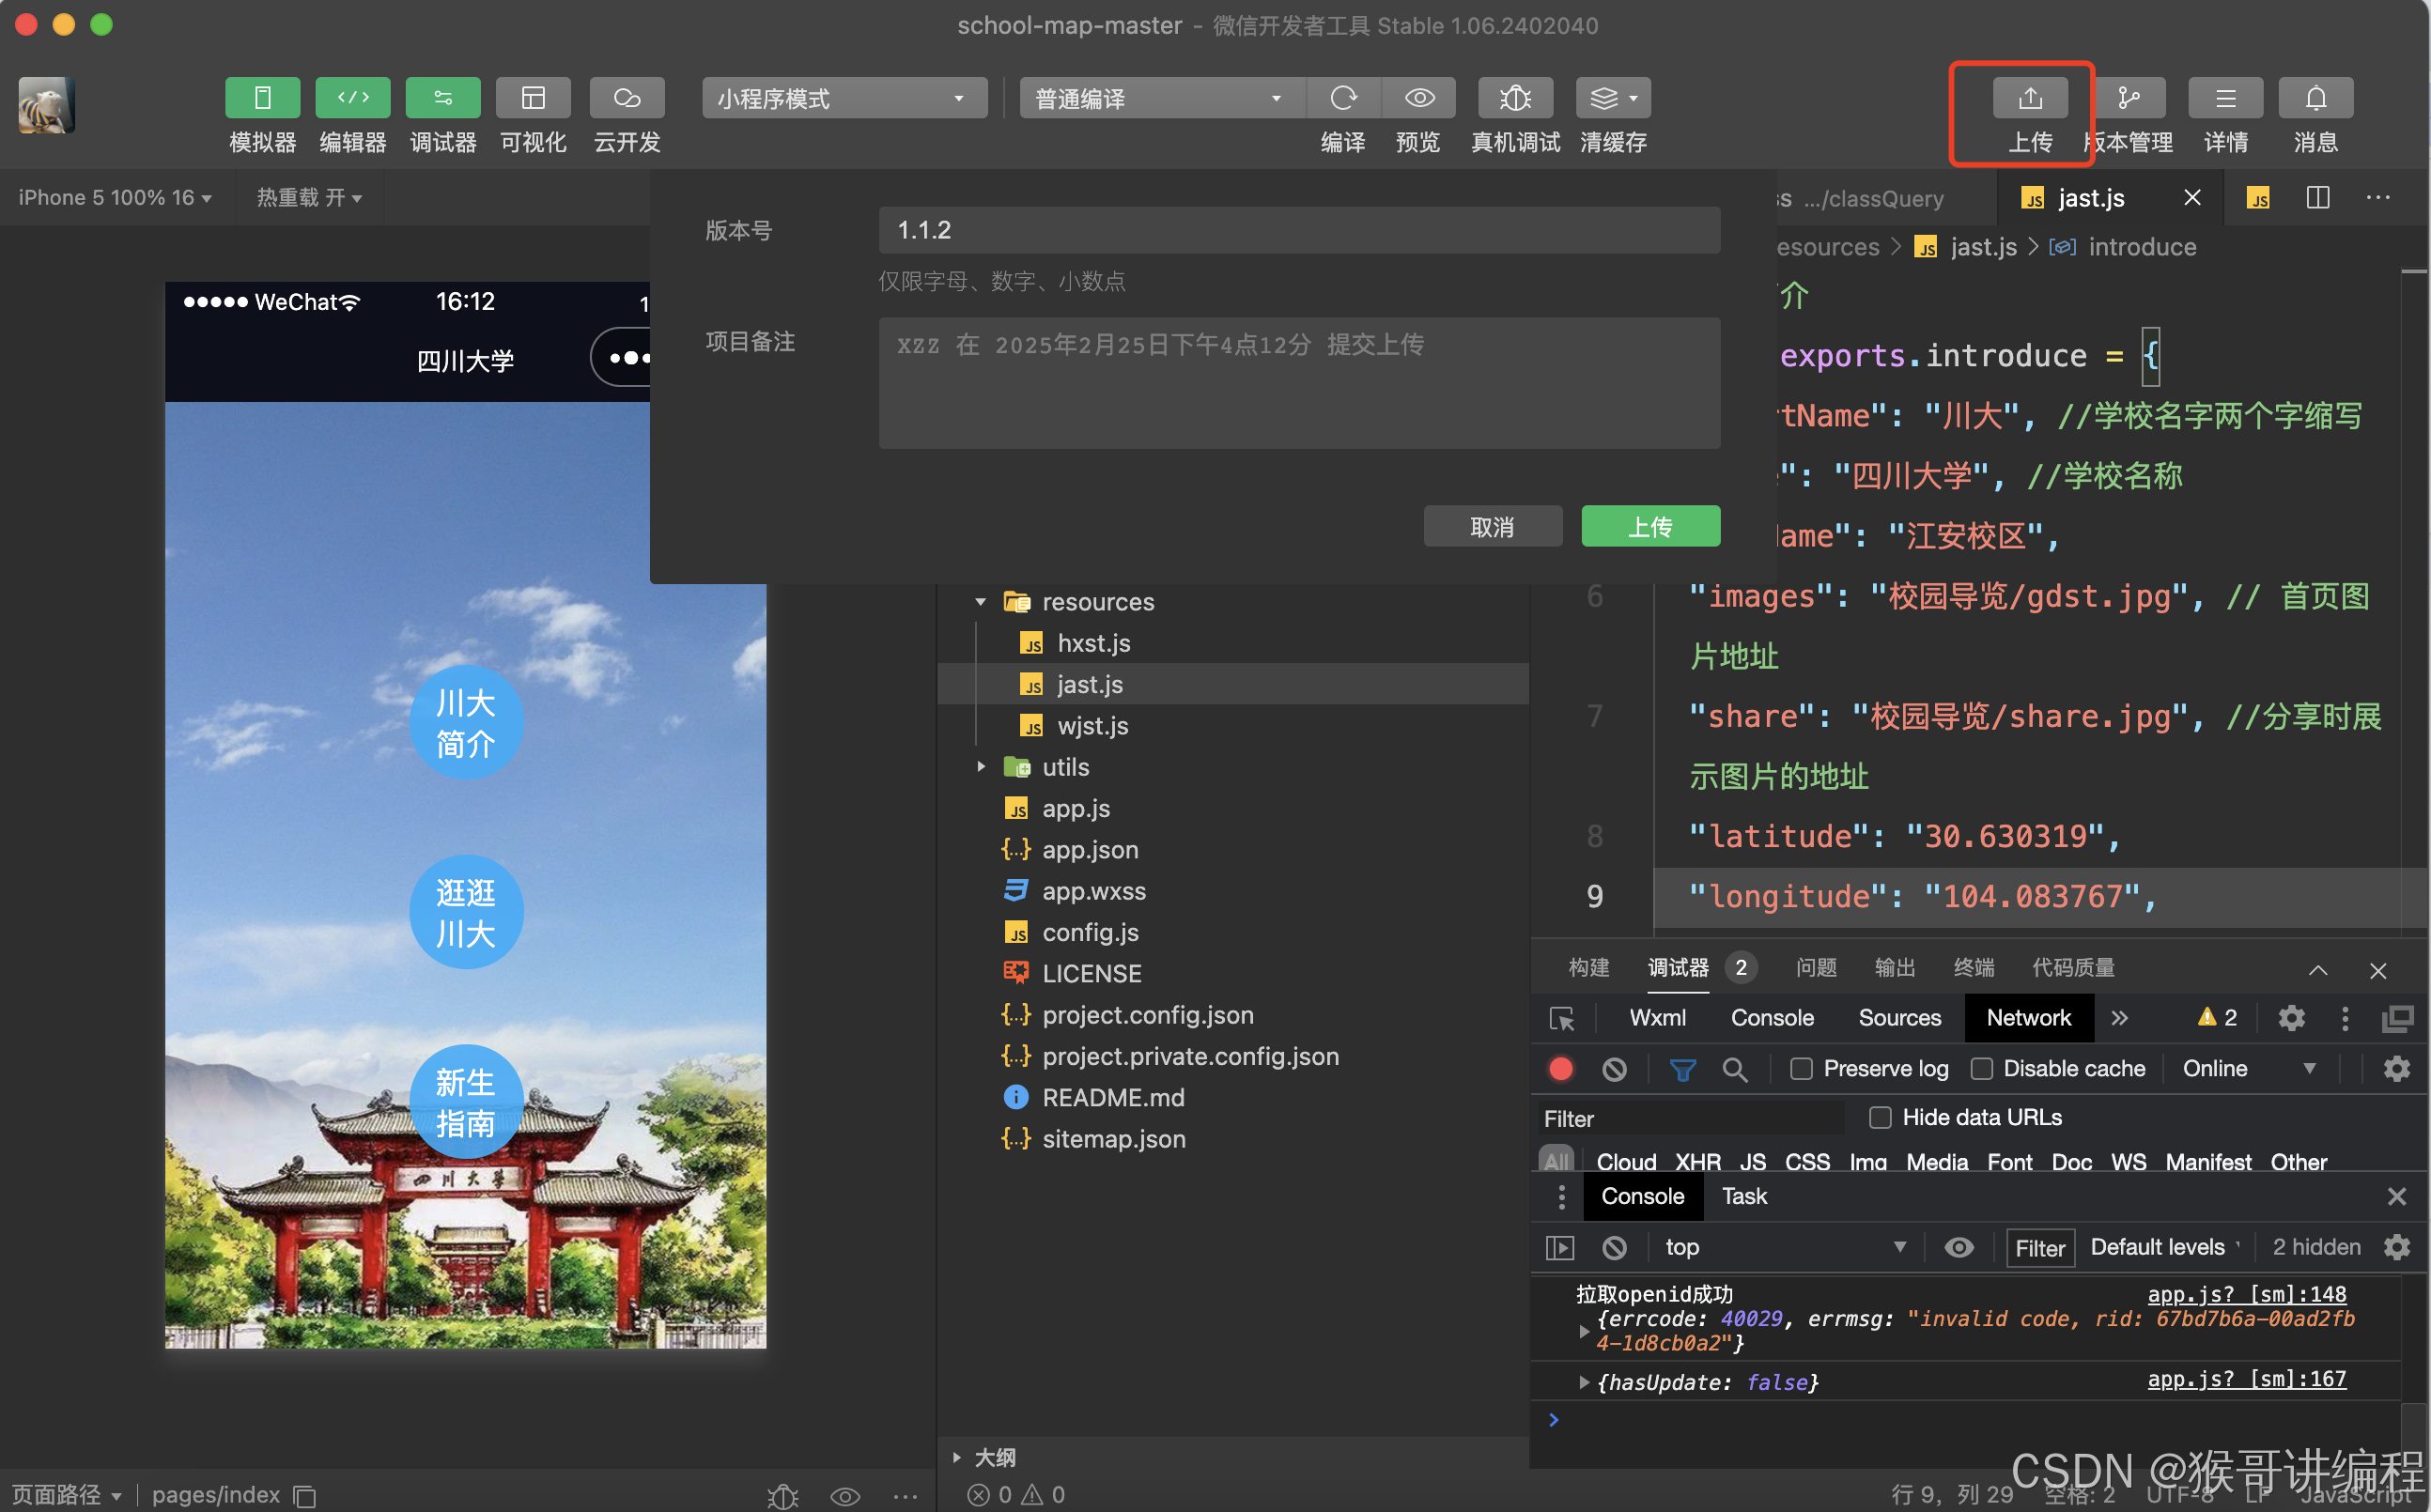
Task: Open 版本管理 version control
Action: (x=2128, y=98)
